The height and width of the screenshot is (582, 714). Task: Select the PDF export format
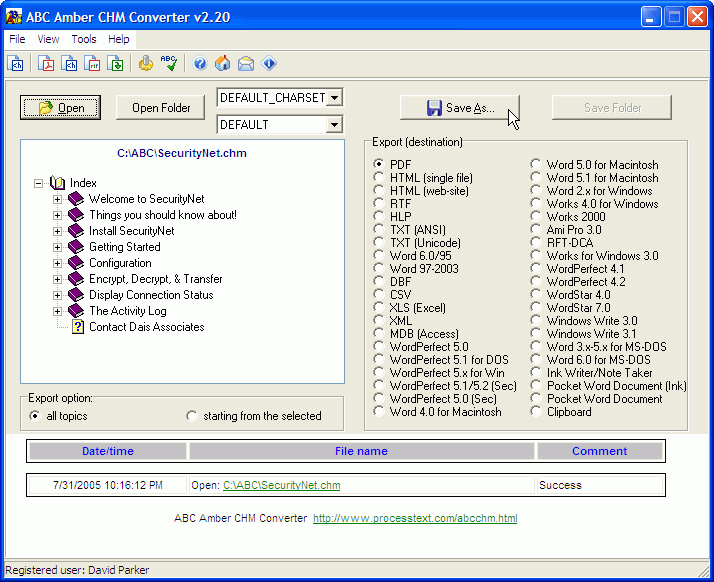pos(378,164)
